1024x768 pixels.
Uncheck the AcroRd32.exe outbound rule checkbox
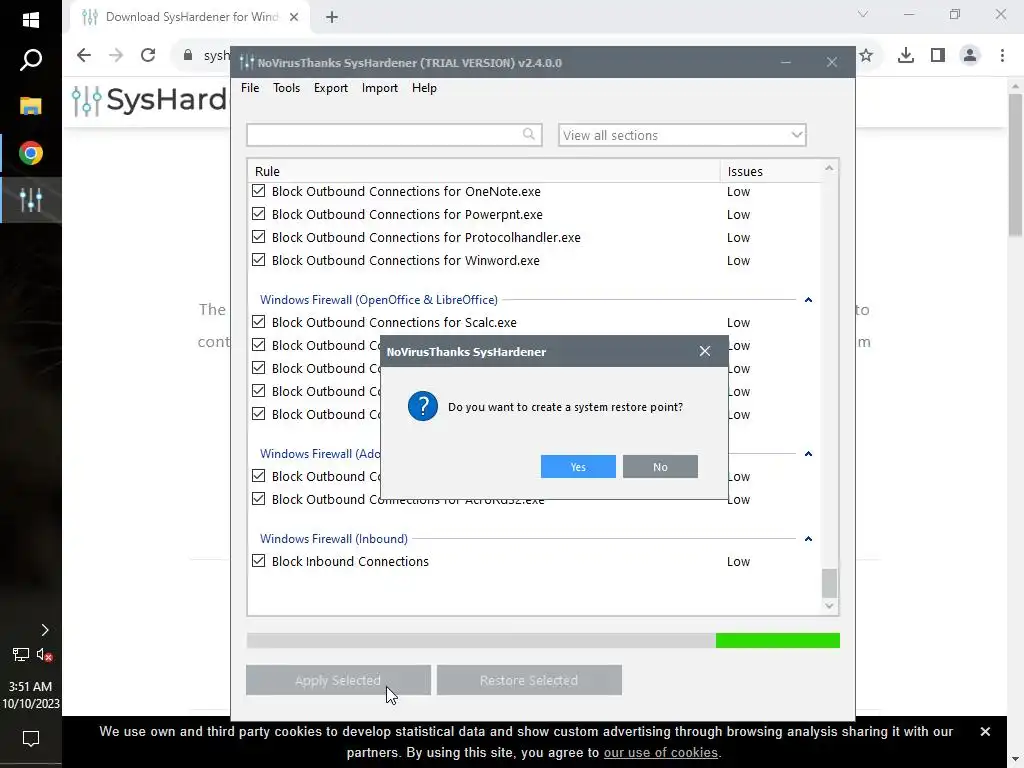pos(259,498)
